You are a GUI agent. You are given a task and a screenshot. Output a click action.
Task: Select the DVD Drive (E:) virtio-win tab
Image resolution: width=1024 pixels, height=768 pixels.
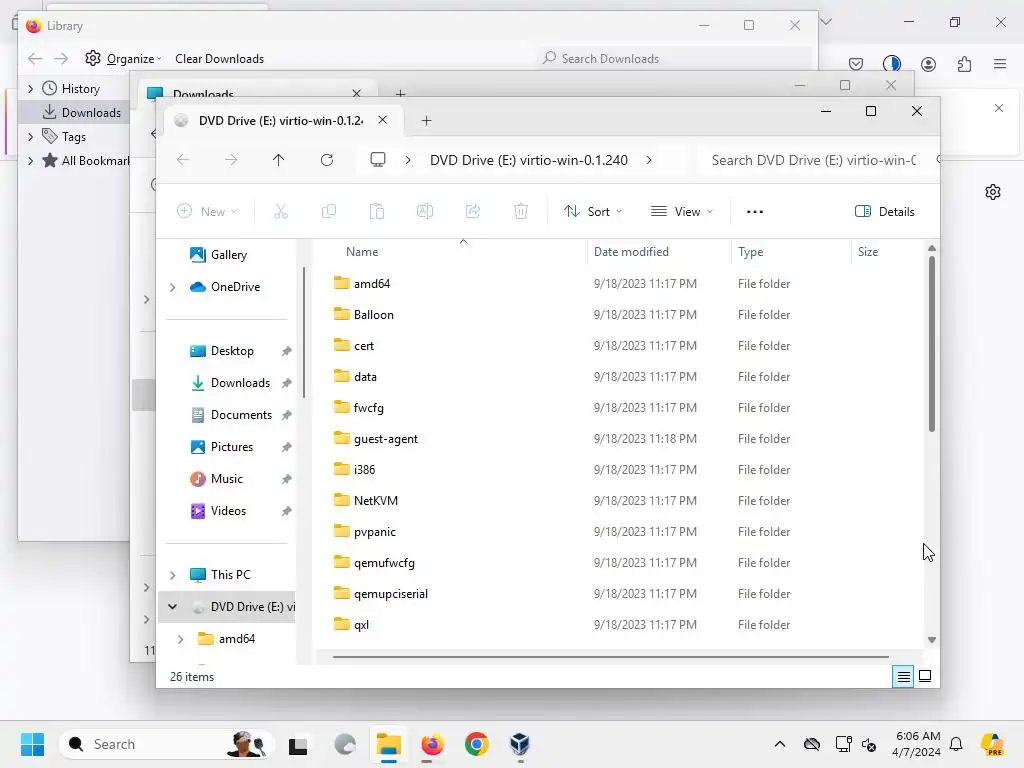pyautogui.click(x=281, y=121)
